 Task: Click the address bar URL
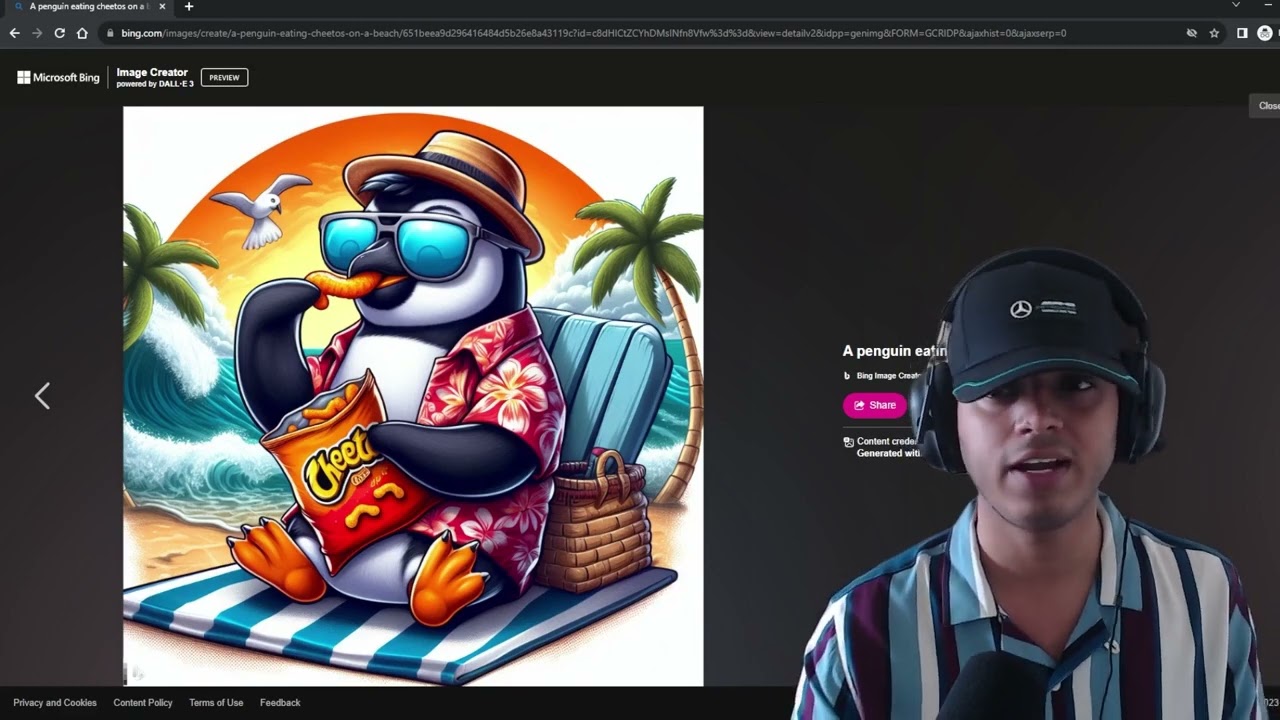coord(593,33)
